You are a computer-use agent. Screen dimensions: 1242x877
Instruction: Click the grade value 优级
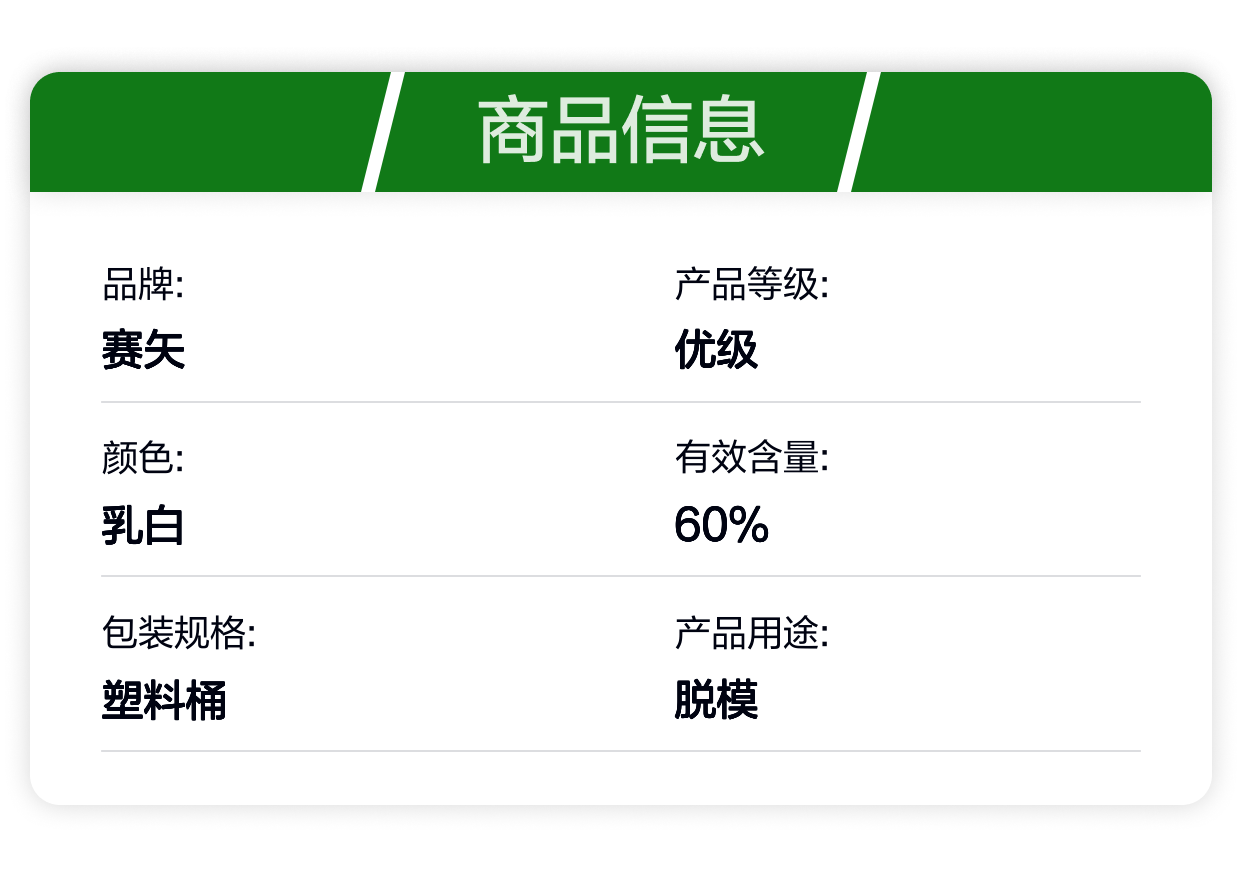click(x=716, y=350)
